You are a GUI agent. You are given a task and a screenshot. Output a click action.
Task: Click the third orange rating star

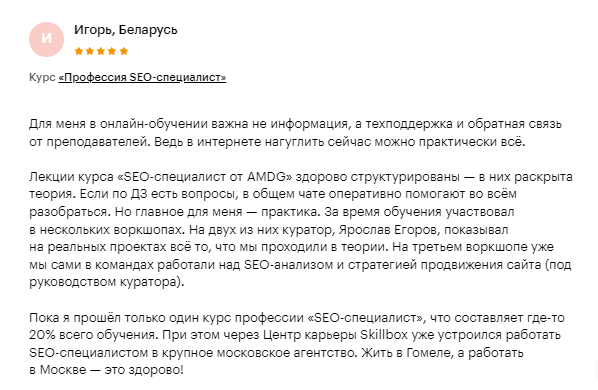click(x=101, y=51)
